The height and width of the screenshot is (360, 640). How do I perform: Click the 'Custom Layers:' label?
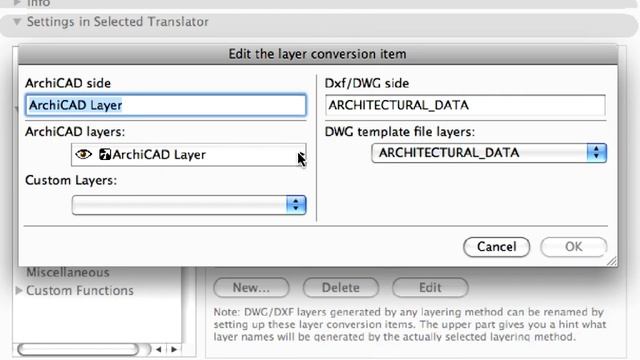[71, 180]
